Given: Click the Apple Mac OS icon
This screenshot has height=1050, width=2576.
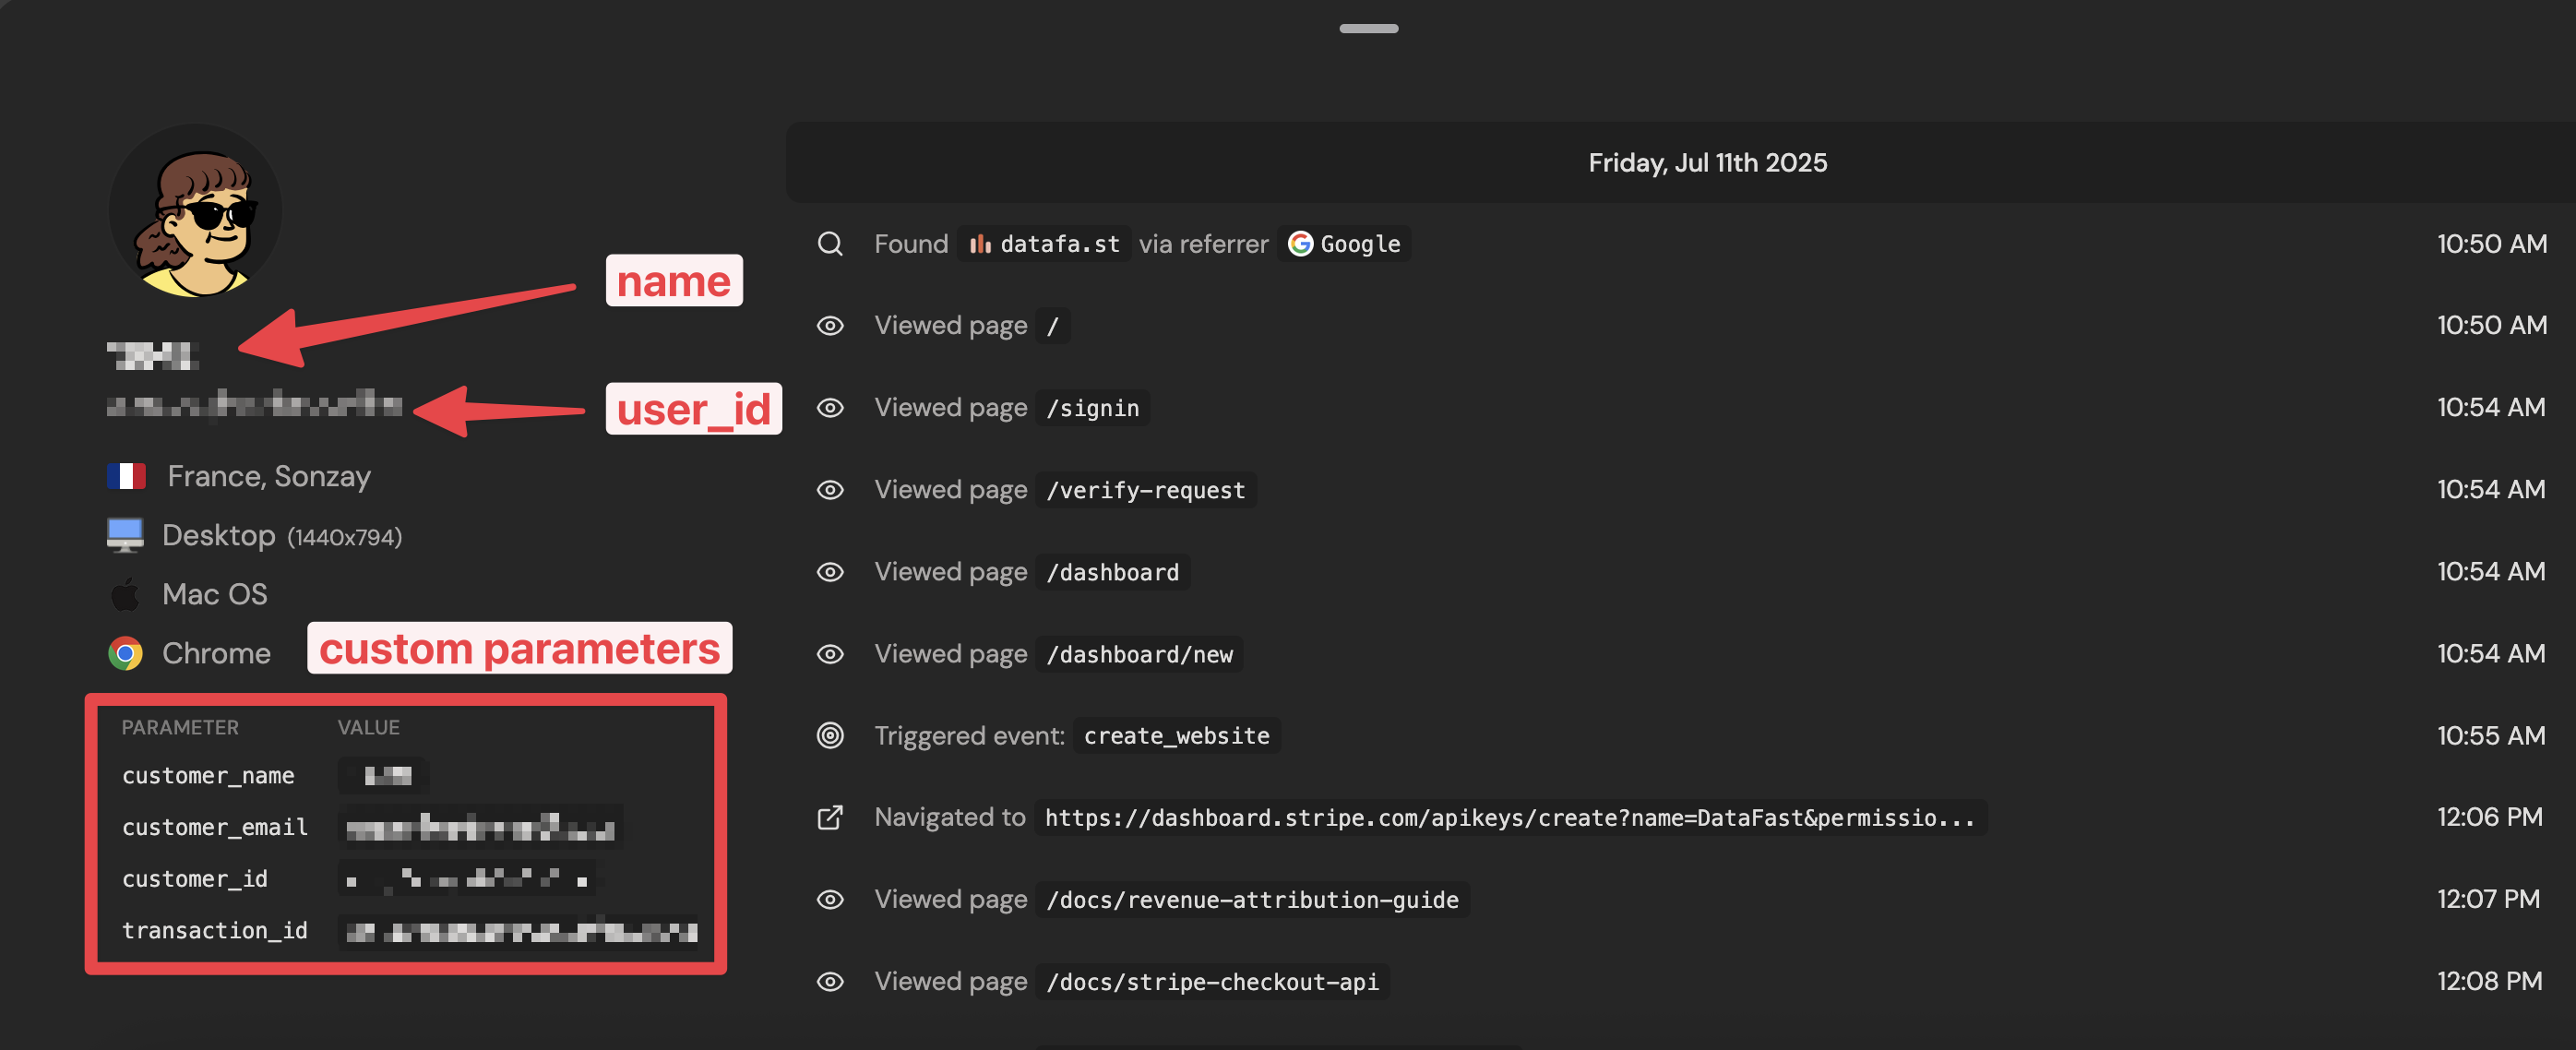Looking at the screenshot, I should click(126, 595).
